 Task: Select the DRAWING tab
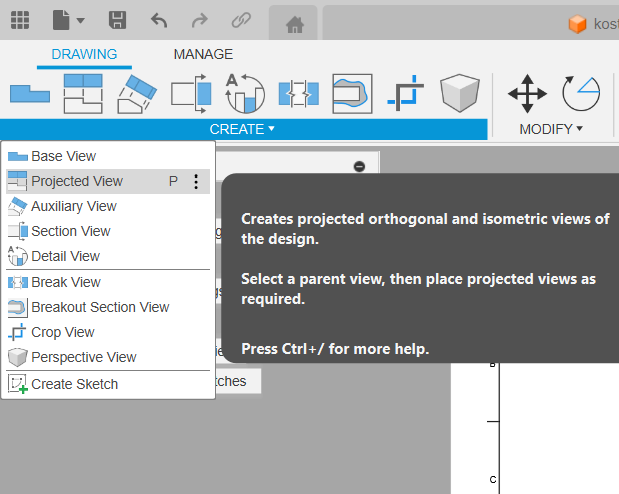[x=84, y=54]
